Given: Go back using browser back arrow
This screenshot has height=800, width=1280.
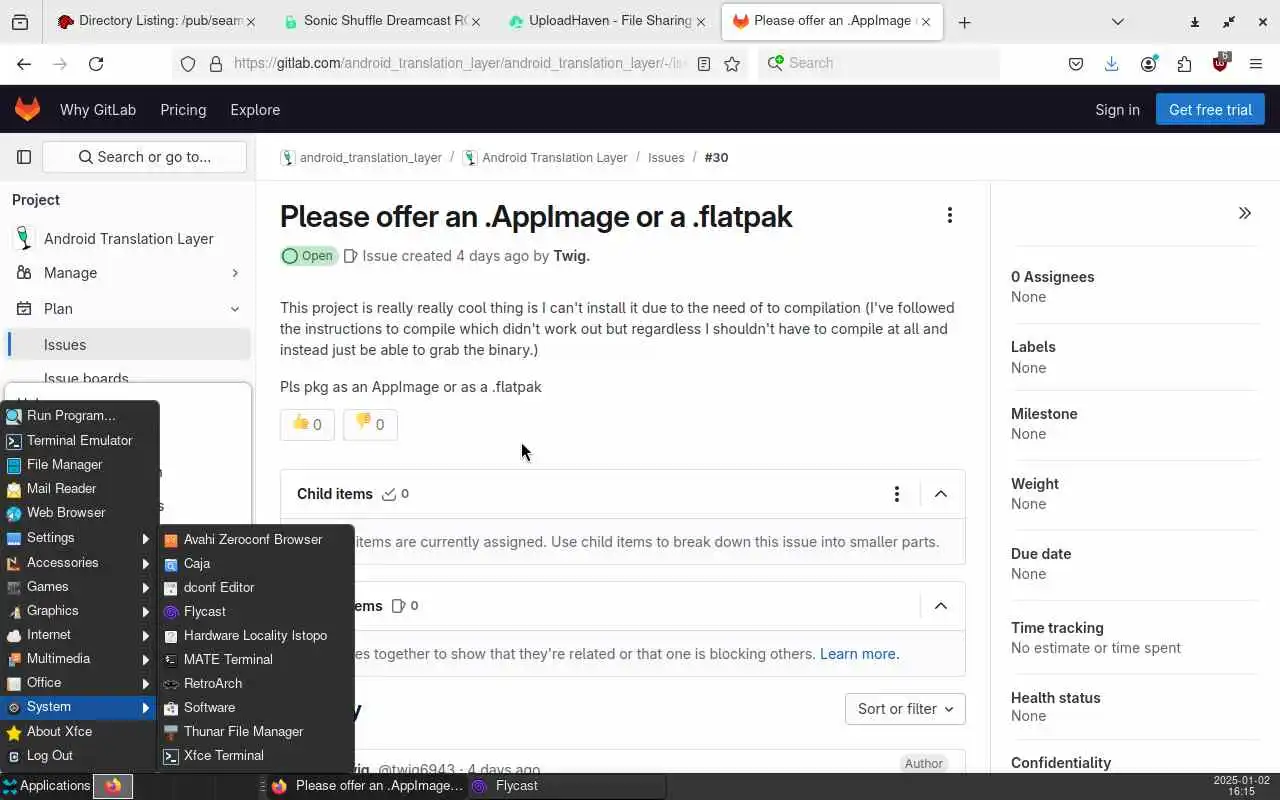Looking at the screenshot, I should tap(24, 64).
